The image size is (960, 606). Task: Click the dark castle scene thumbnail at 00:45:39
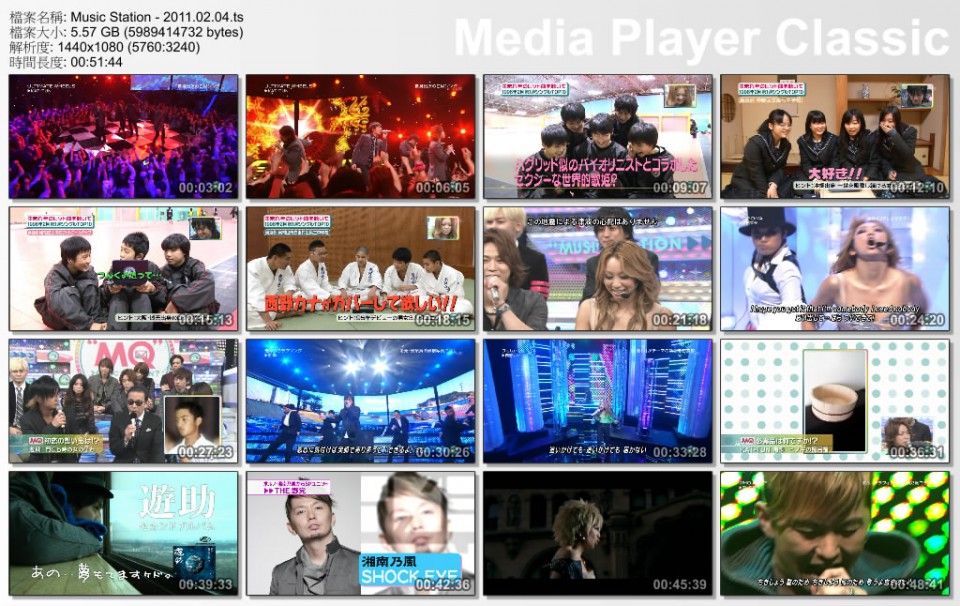[597, 532]
